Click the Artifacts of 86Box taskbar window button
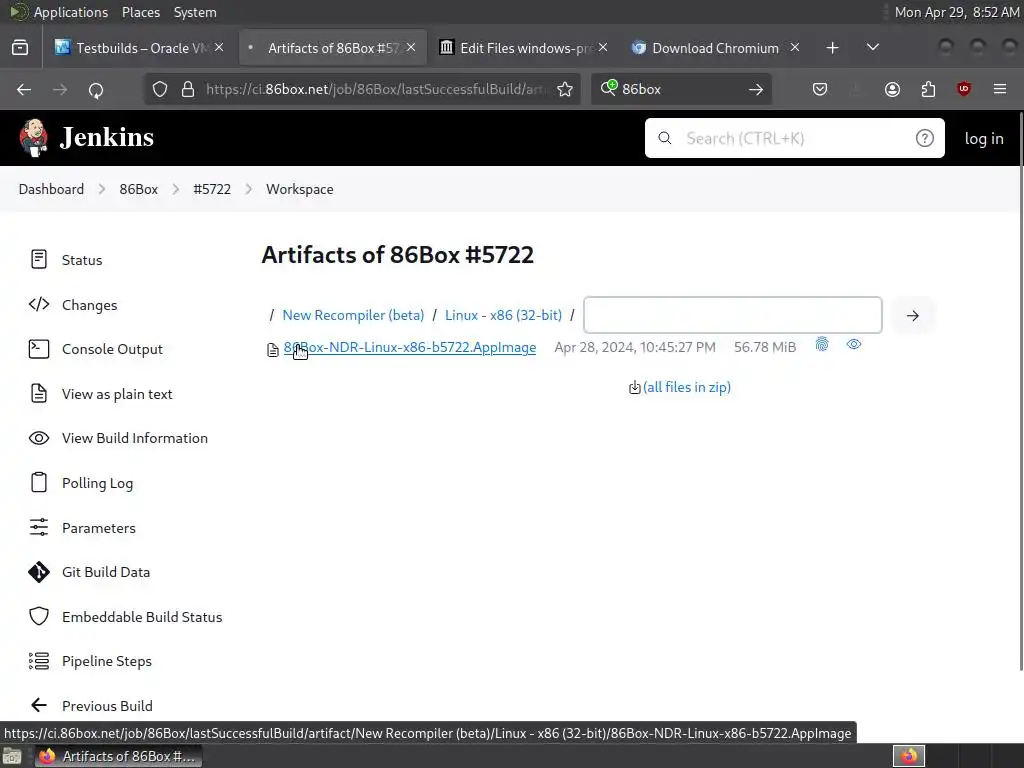This screenshot has width=1024, height=768. coord(119,756)
